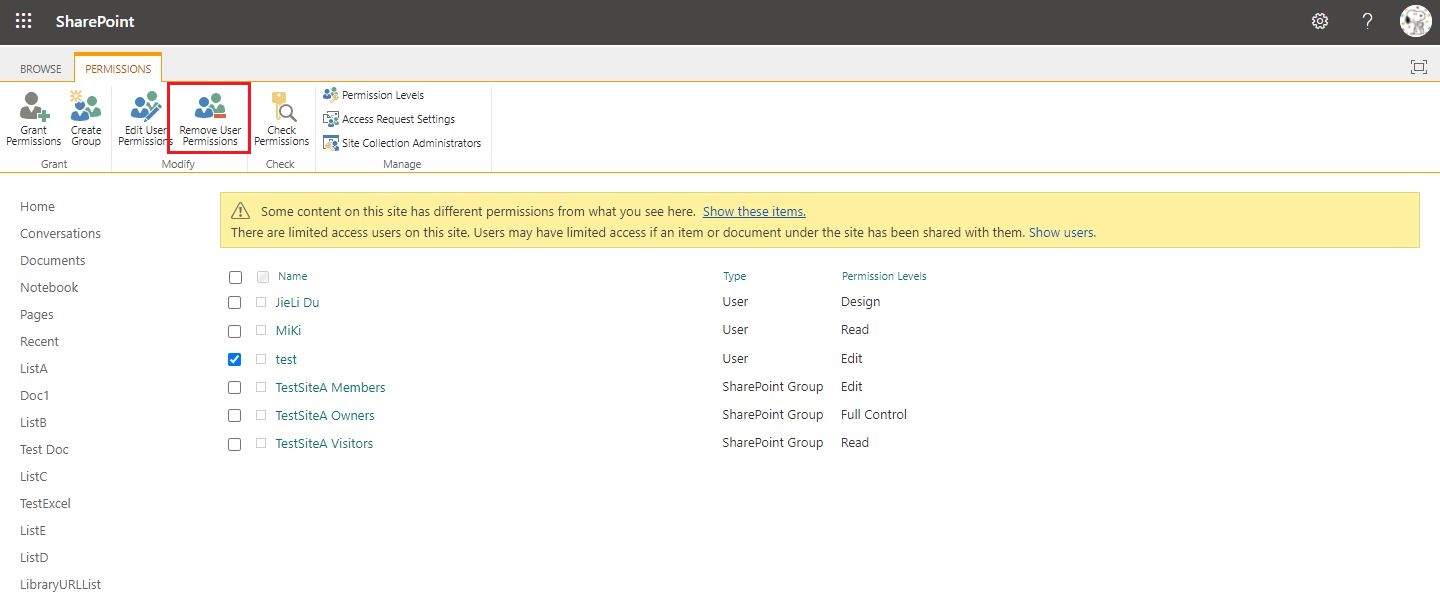
Task: Click Edit User Permissions icon
Action: [x=145, y=120]
